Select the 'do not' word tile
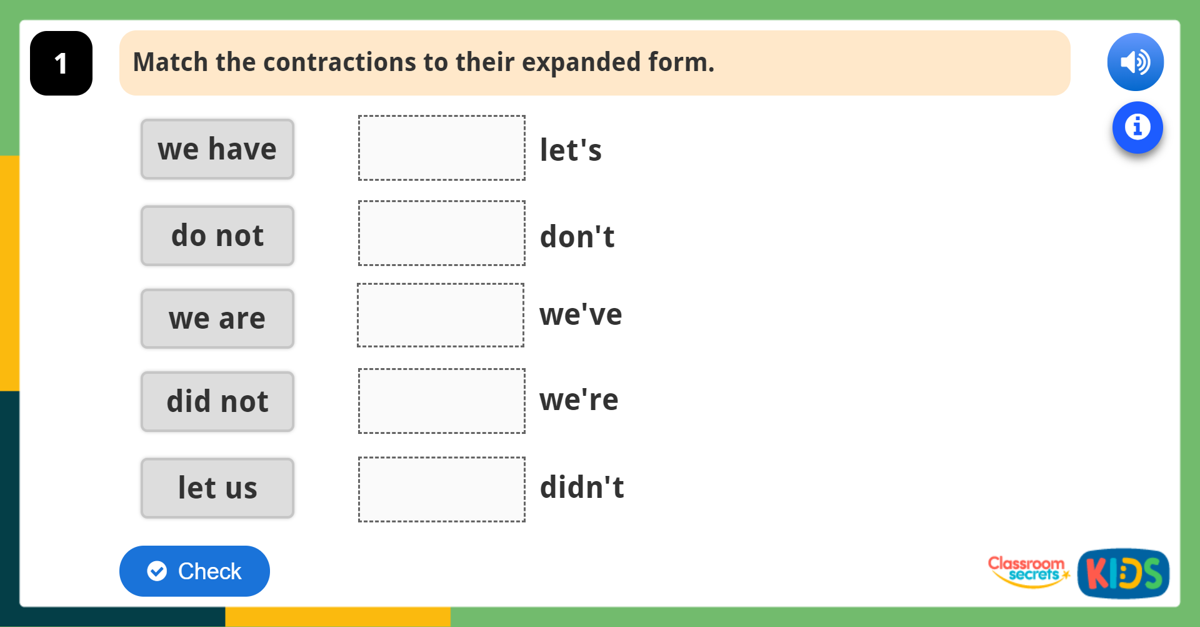1200x627 pixels. [217, 236]
